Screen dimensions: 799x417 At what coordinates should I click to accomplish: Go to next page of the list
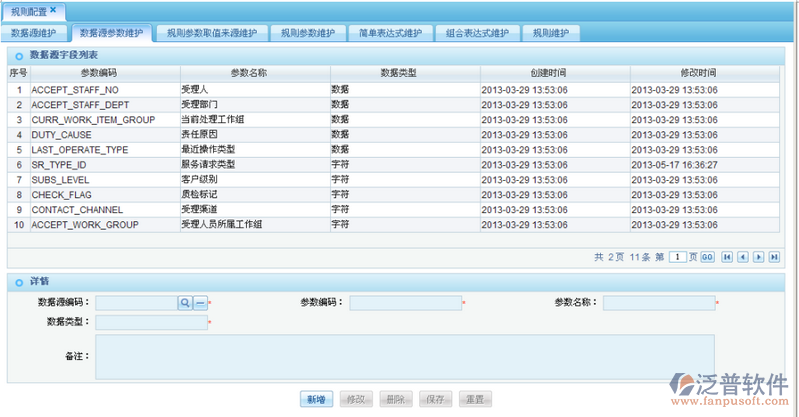point(758,257)
